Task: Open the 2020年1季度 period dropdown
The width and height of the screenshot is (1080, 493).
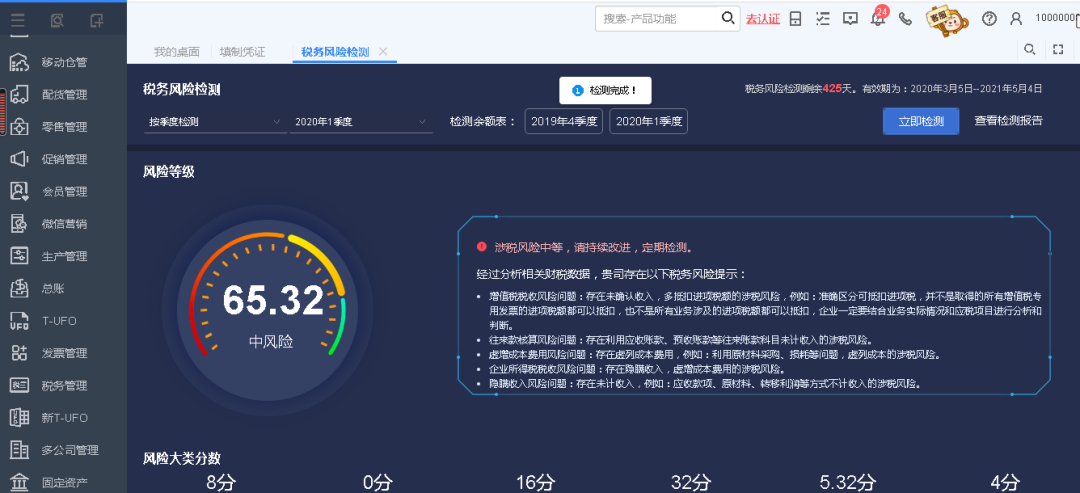Action: (x=360, y=122)
